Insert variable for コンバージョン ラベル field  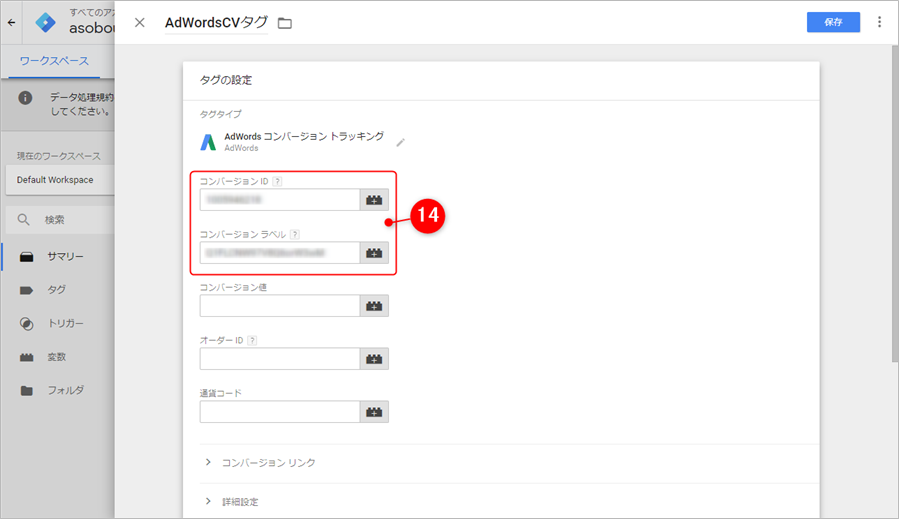tap(374, 253)
